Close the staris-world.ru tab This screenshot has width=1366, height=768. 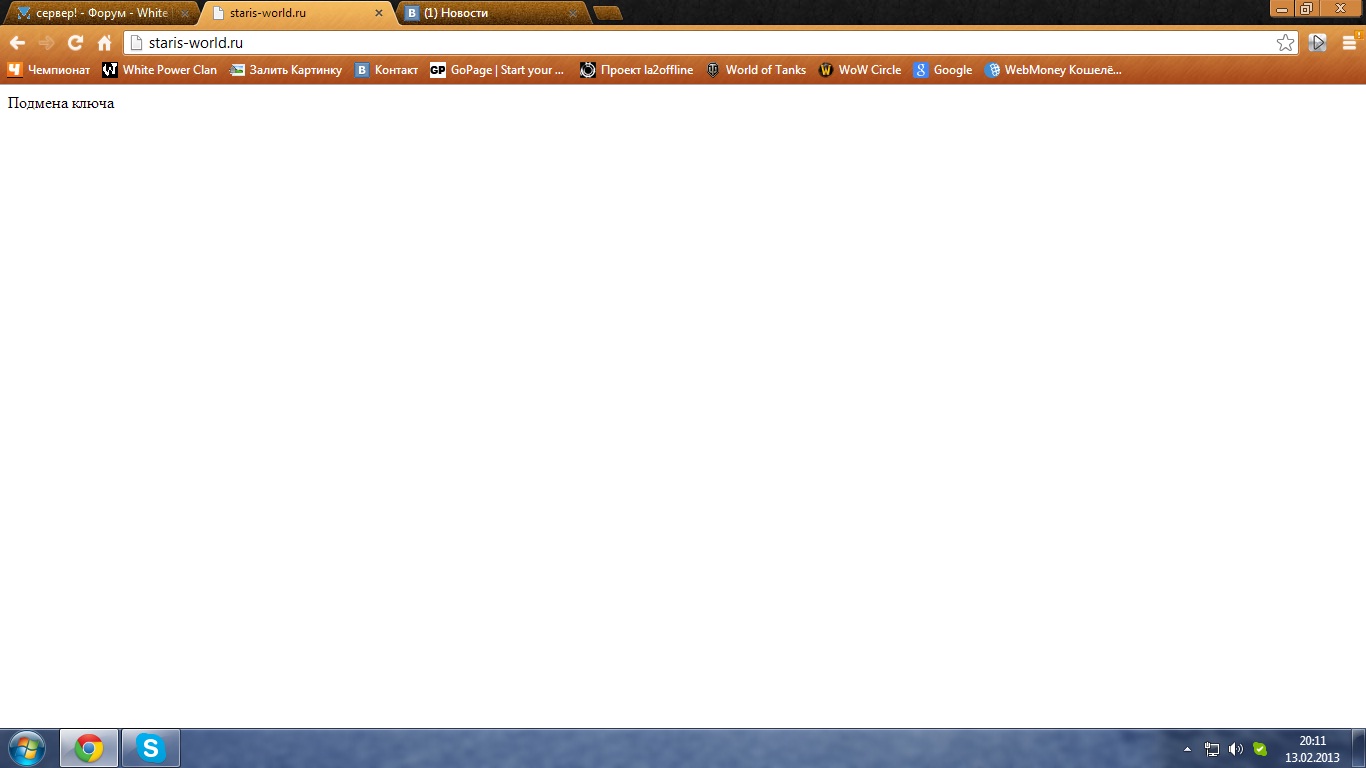click(378, 14)
